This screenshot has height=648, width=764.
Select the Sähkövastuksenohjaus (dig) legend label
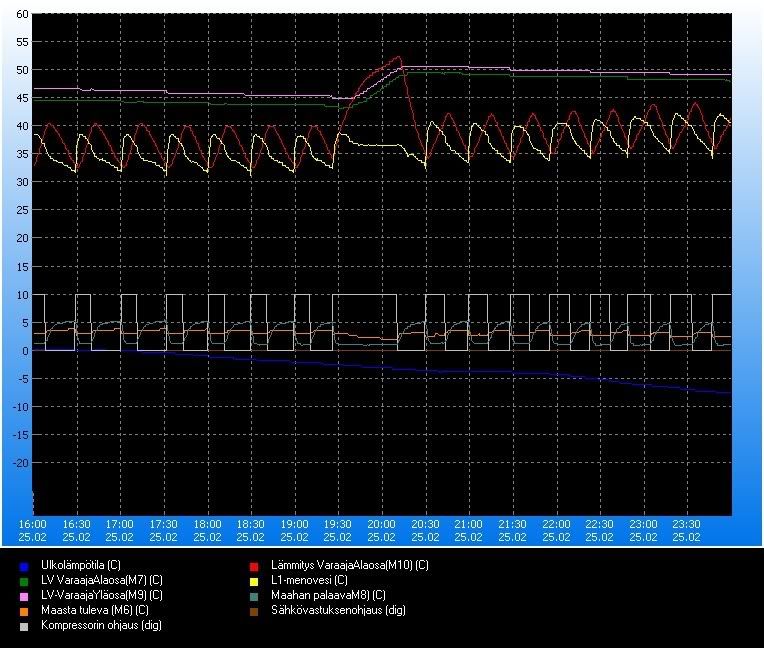click(339, 610)
